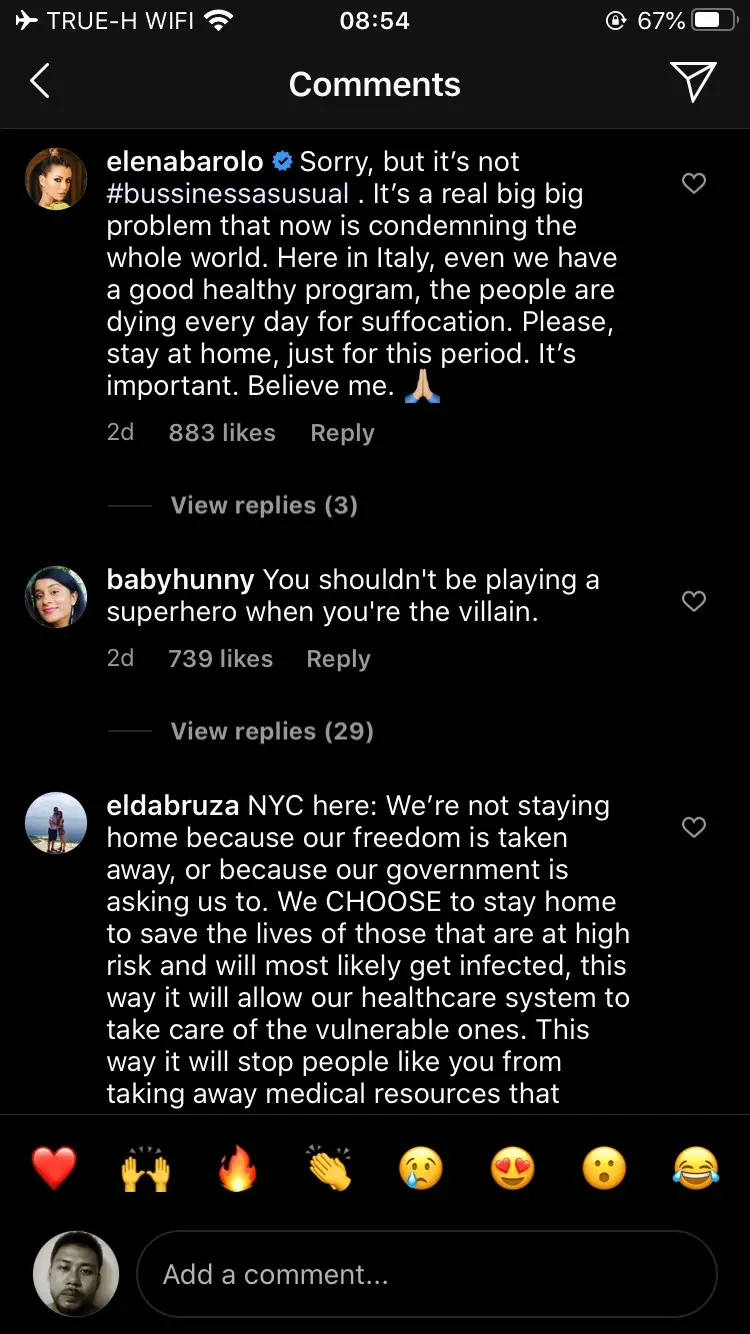Open babyhunny's profile picture
The height and width of the screenshot is (1334, 750).
pyautogui.click(x=56, y=598)
